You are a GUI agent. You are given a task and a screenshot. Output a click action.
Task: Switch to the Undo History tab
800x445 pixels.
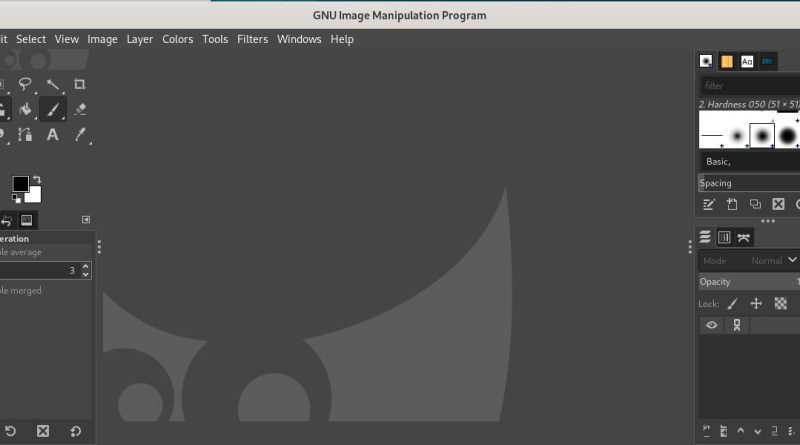tap(7, 220)
